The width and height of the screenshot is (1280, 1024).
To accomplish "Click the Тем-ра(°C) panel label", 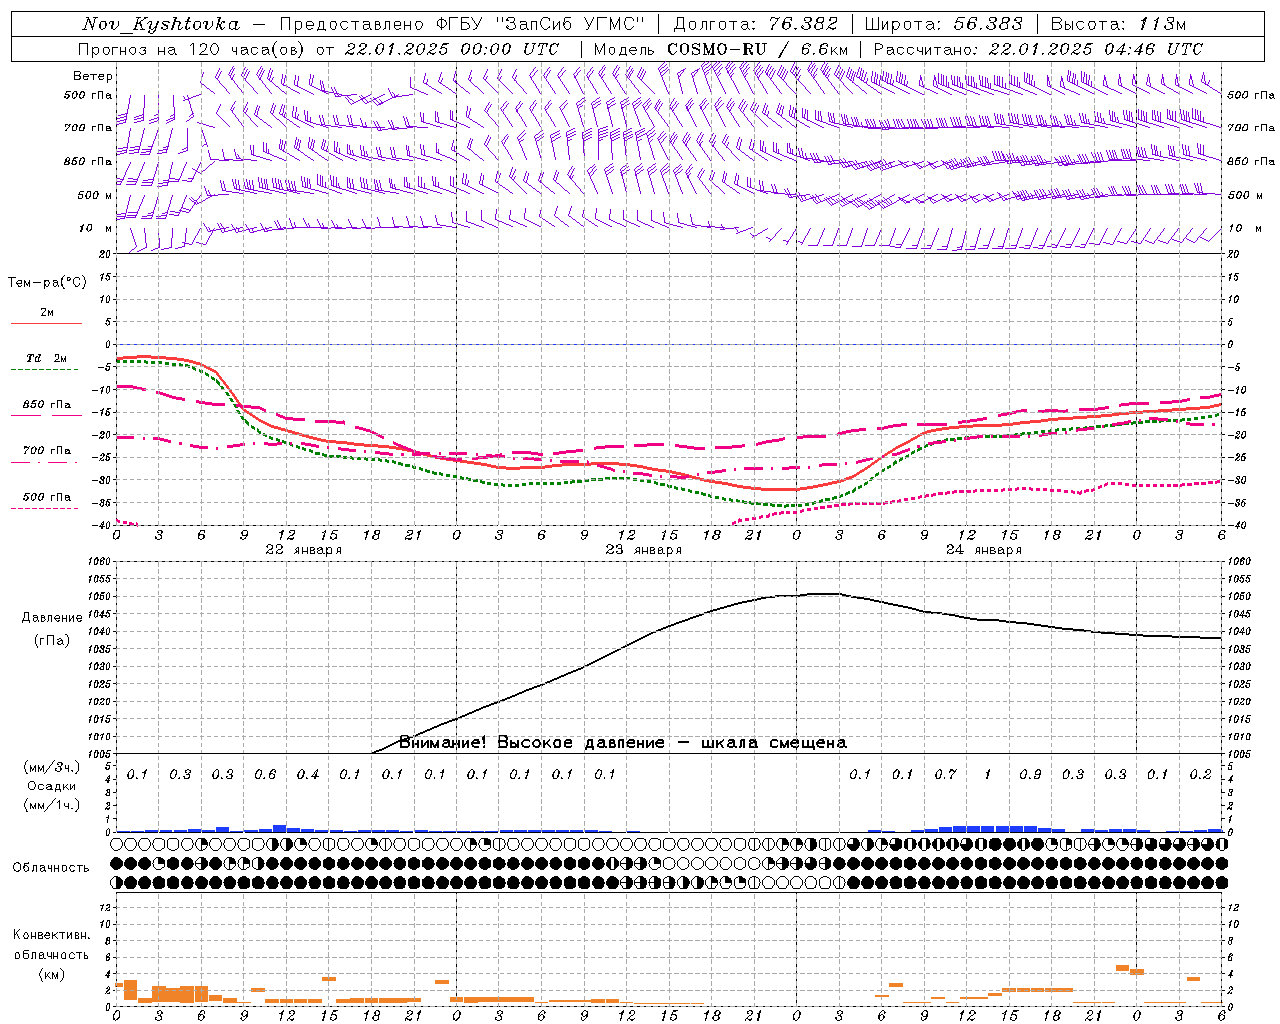I will [47, 283].
